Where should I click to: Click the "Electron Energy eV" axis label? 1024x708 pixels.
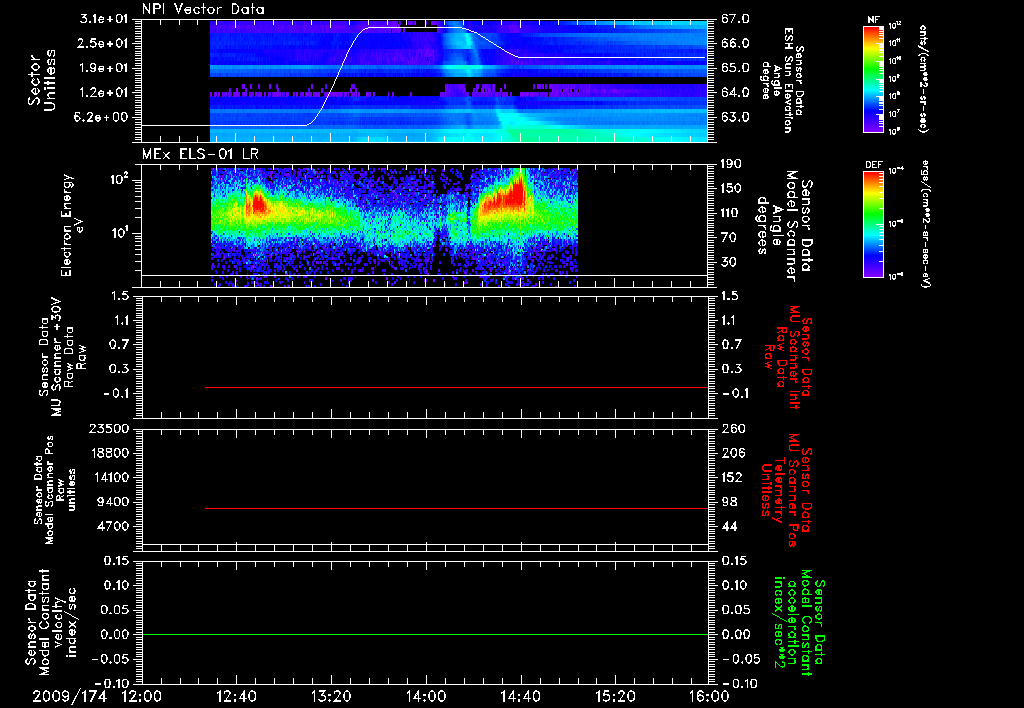pyautogui.click(x=74, y=225)
